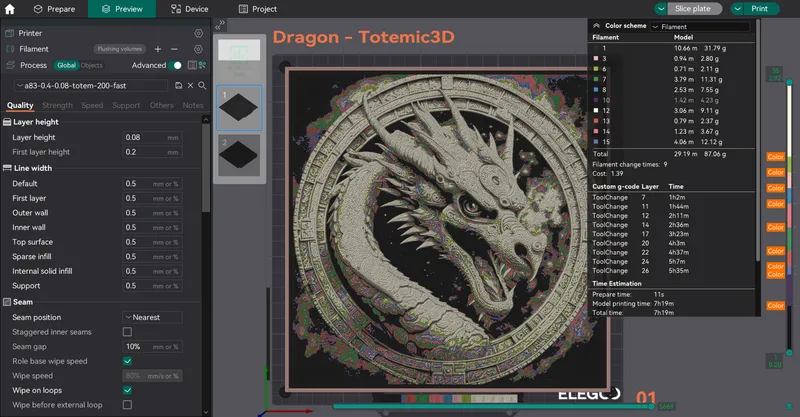Open the Quality settings tab
This screenshot has height=417, width=800.
coord(20,105)
